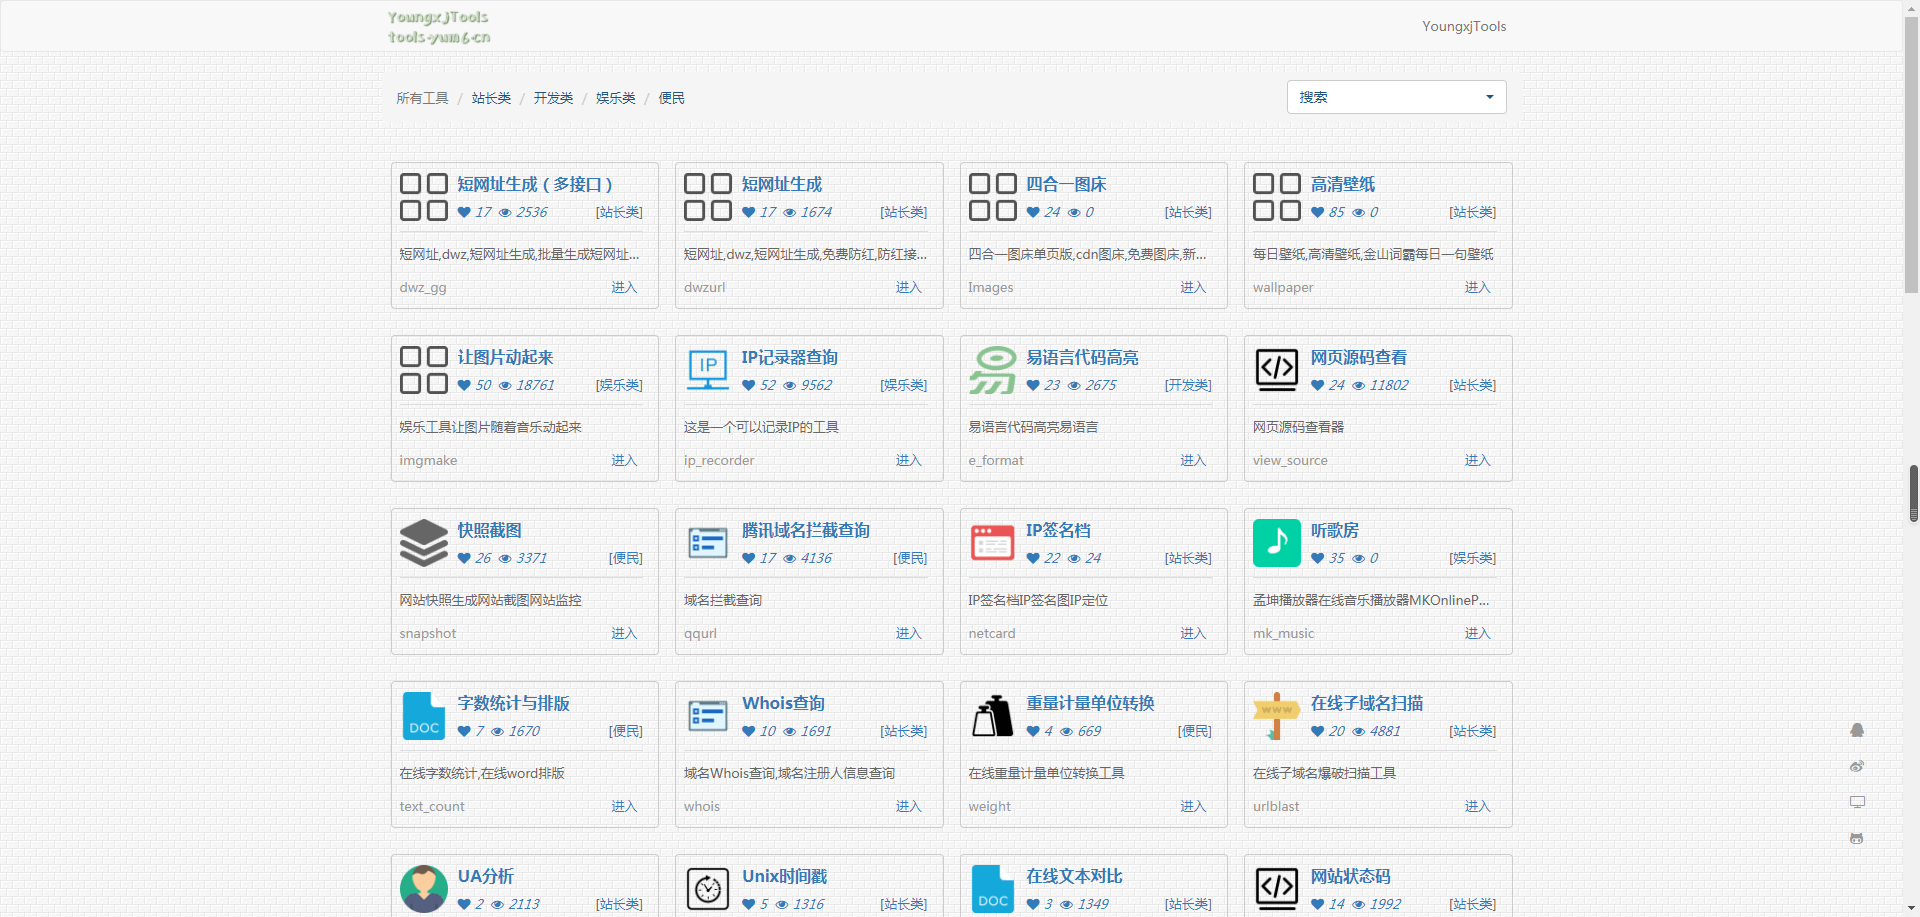Click 进入 link on the whois card

pos(908,806)
